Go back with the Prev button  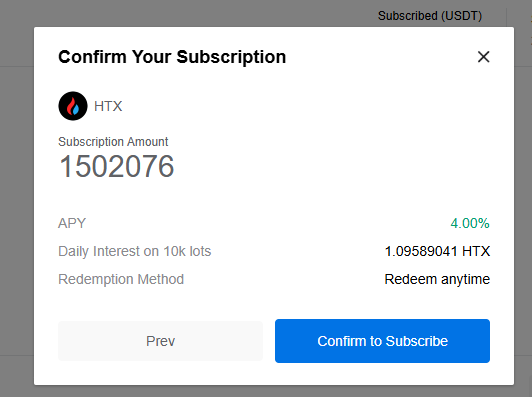(160, 341)
